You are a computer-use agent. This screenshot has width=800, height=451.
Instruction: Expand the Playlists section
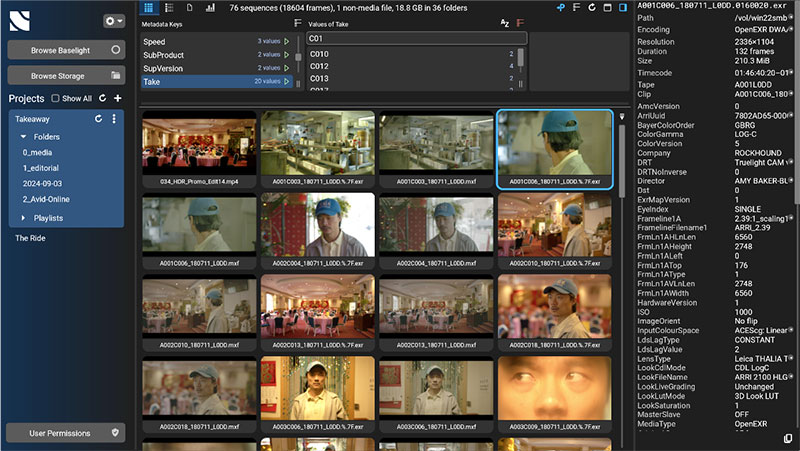point(24,217)
